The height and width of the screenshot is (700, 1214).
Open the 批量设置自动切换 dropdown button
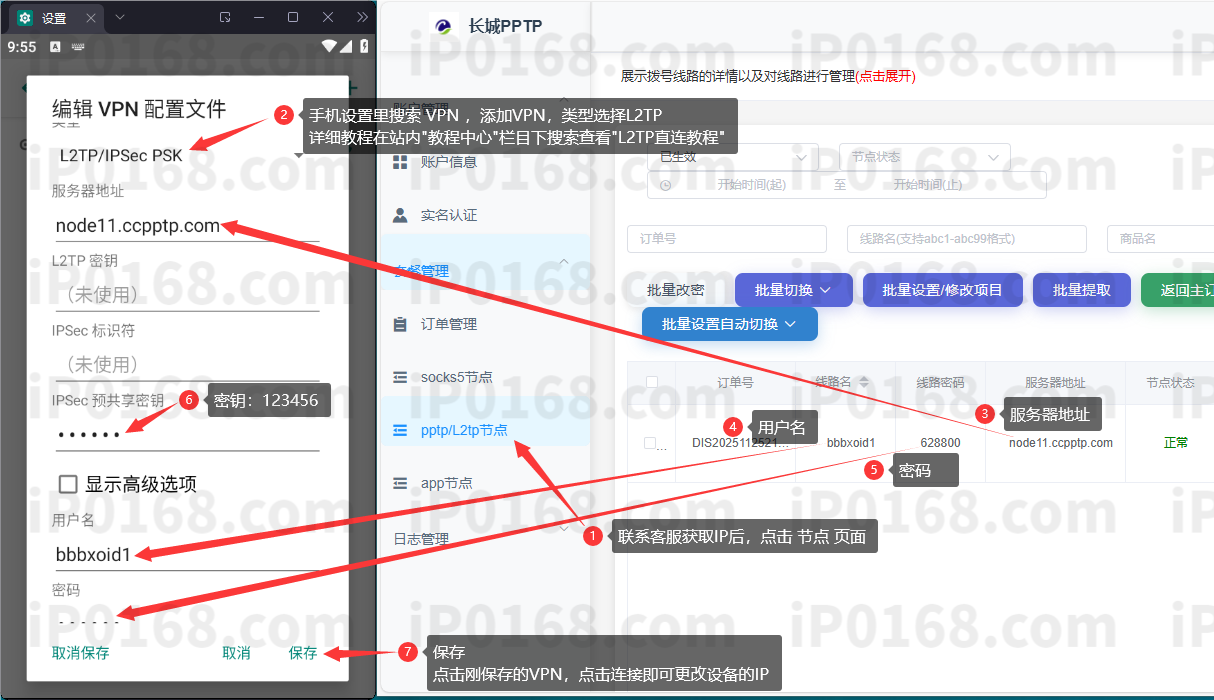click(729, 324)
